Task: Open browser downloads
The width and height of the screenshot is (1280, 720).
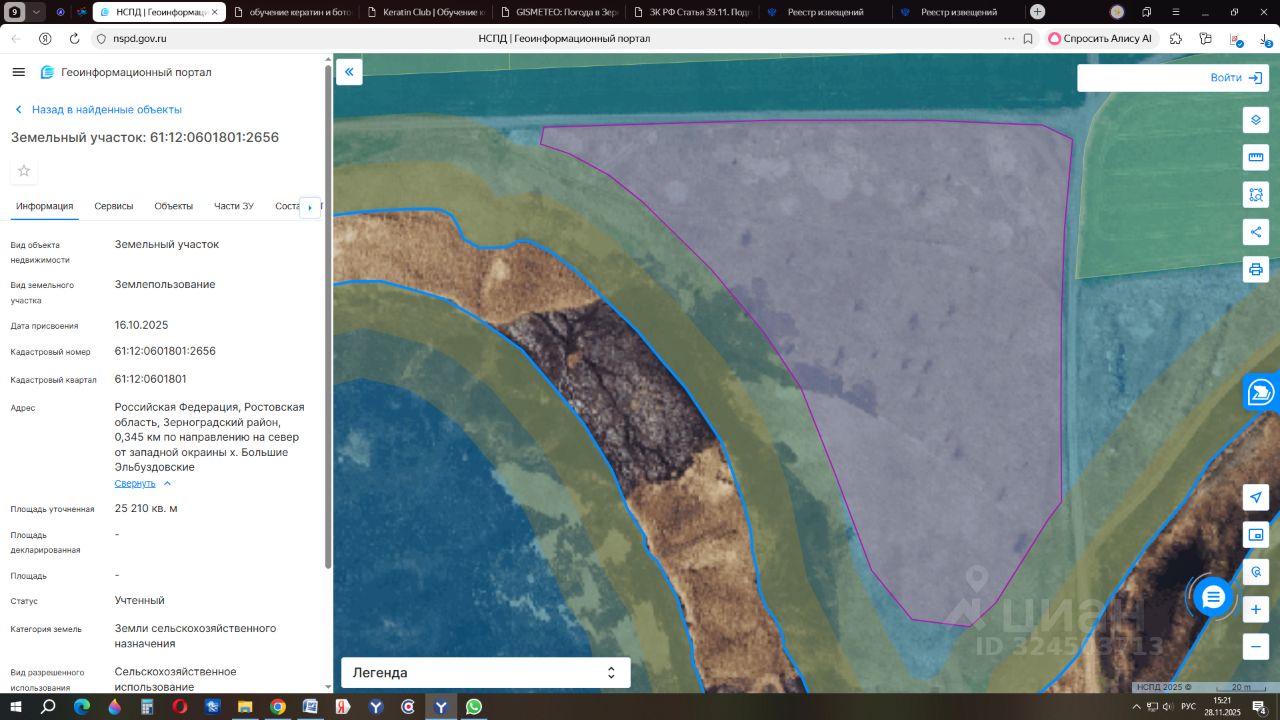Action: 1265,39
